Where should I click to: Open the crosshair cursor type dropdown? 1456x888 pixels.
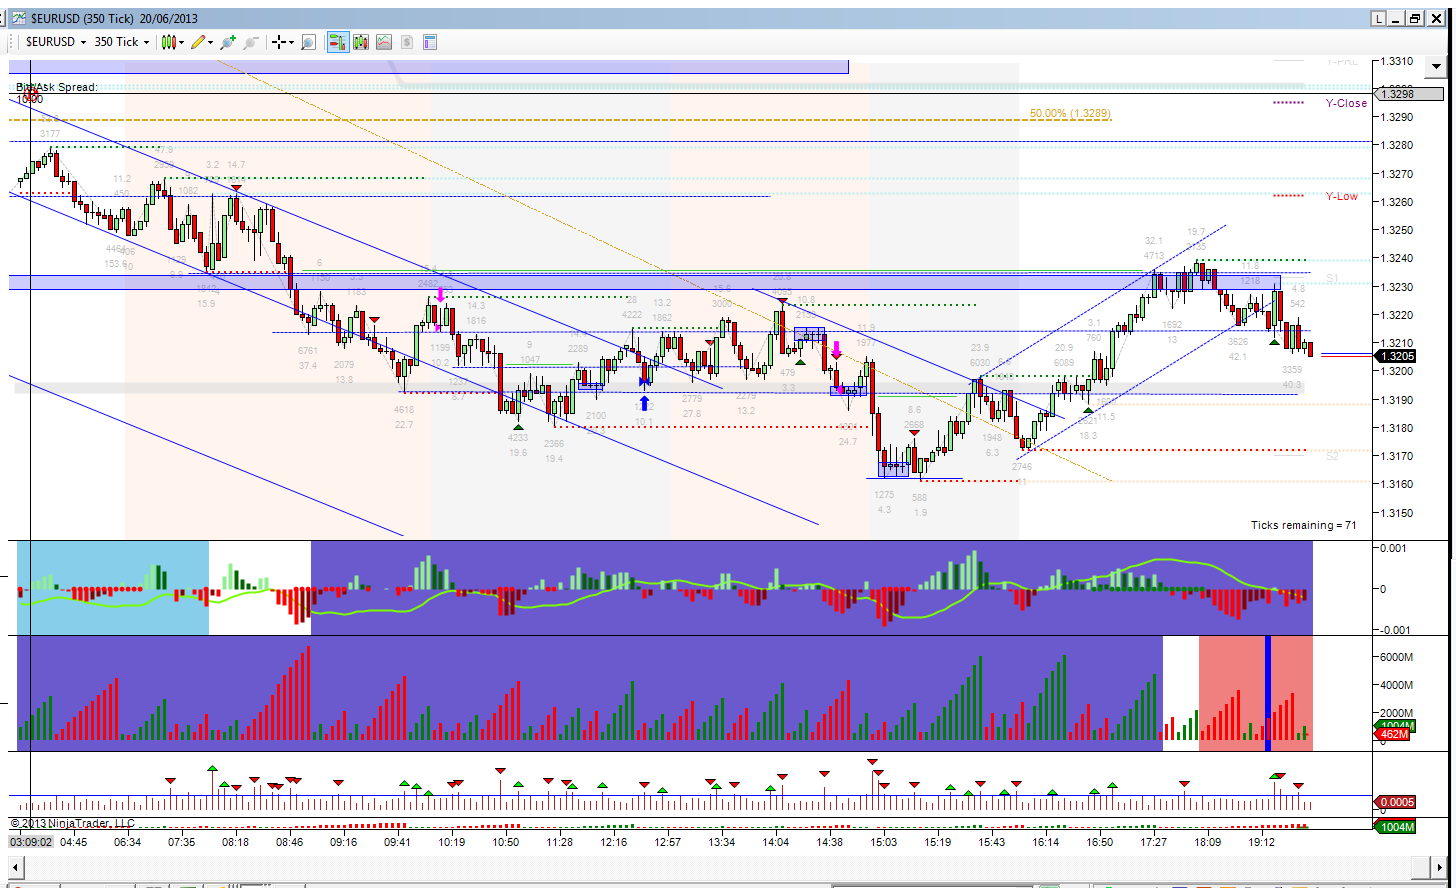(283, 42)
